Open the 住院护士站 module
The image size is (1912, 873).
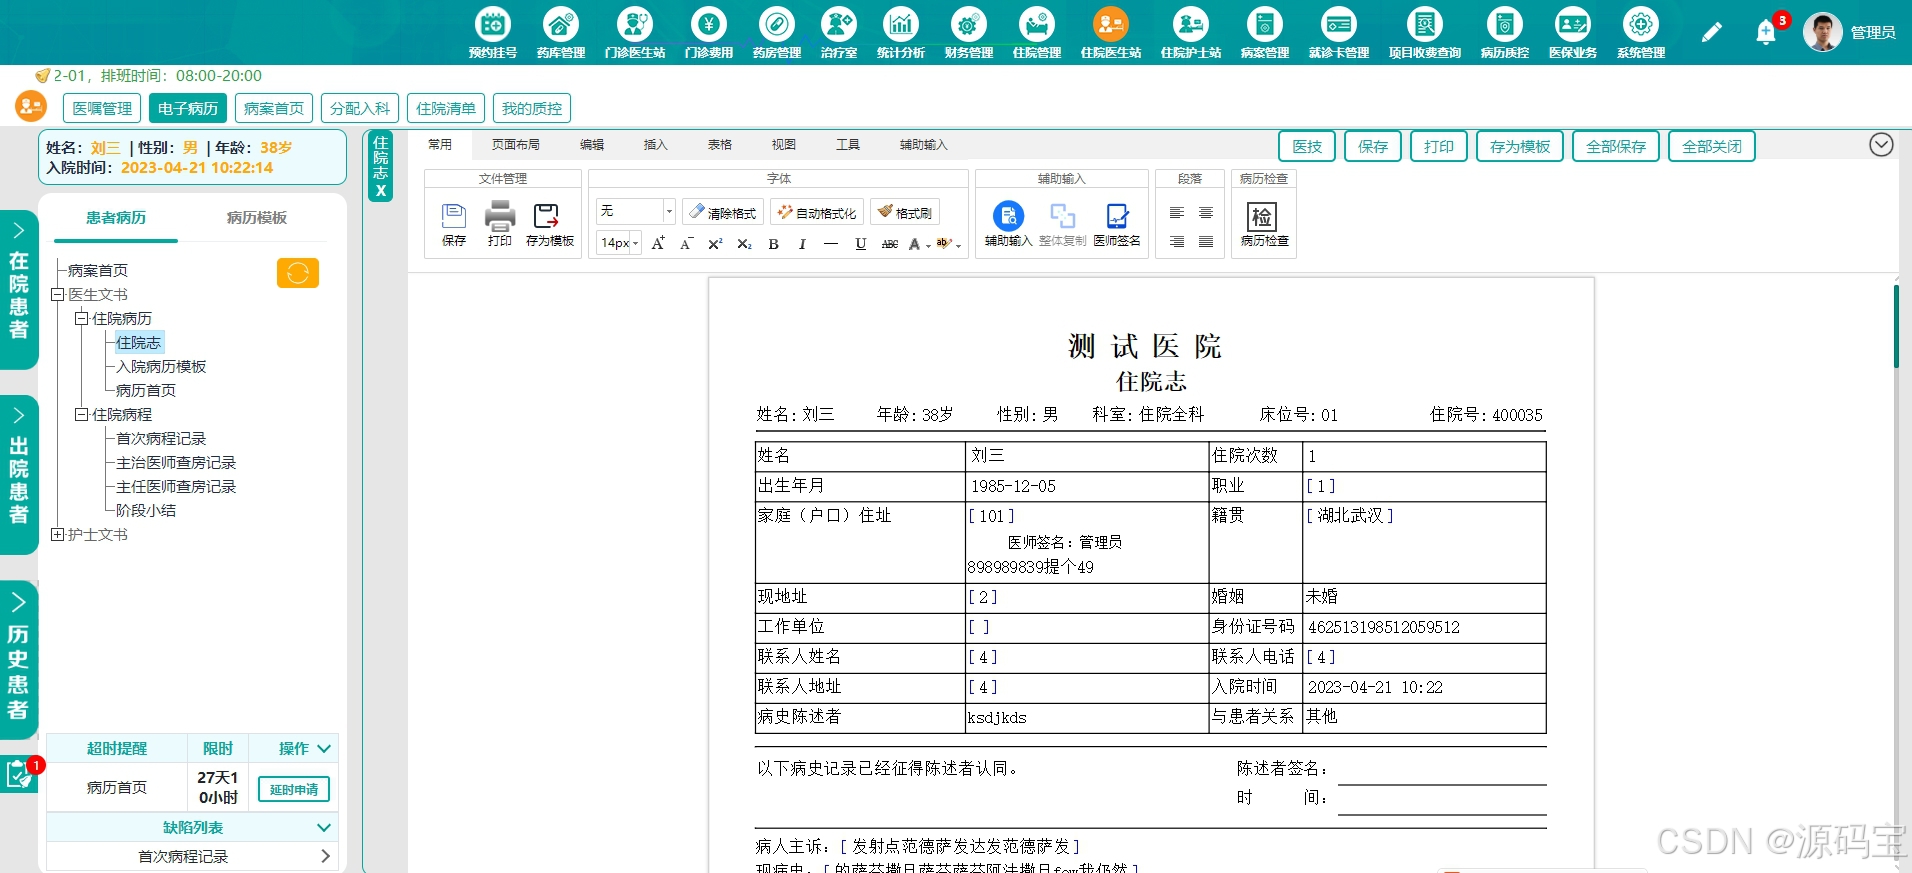pyautogui.click(x=1190, y=33)
